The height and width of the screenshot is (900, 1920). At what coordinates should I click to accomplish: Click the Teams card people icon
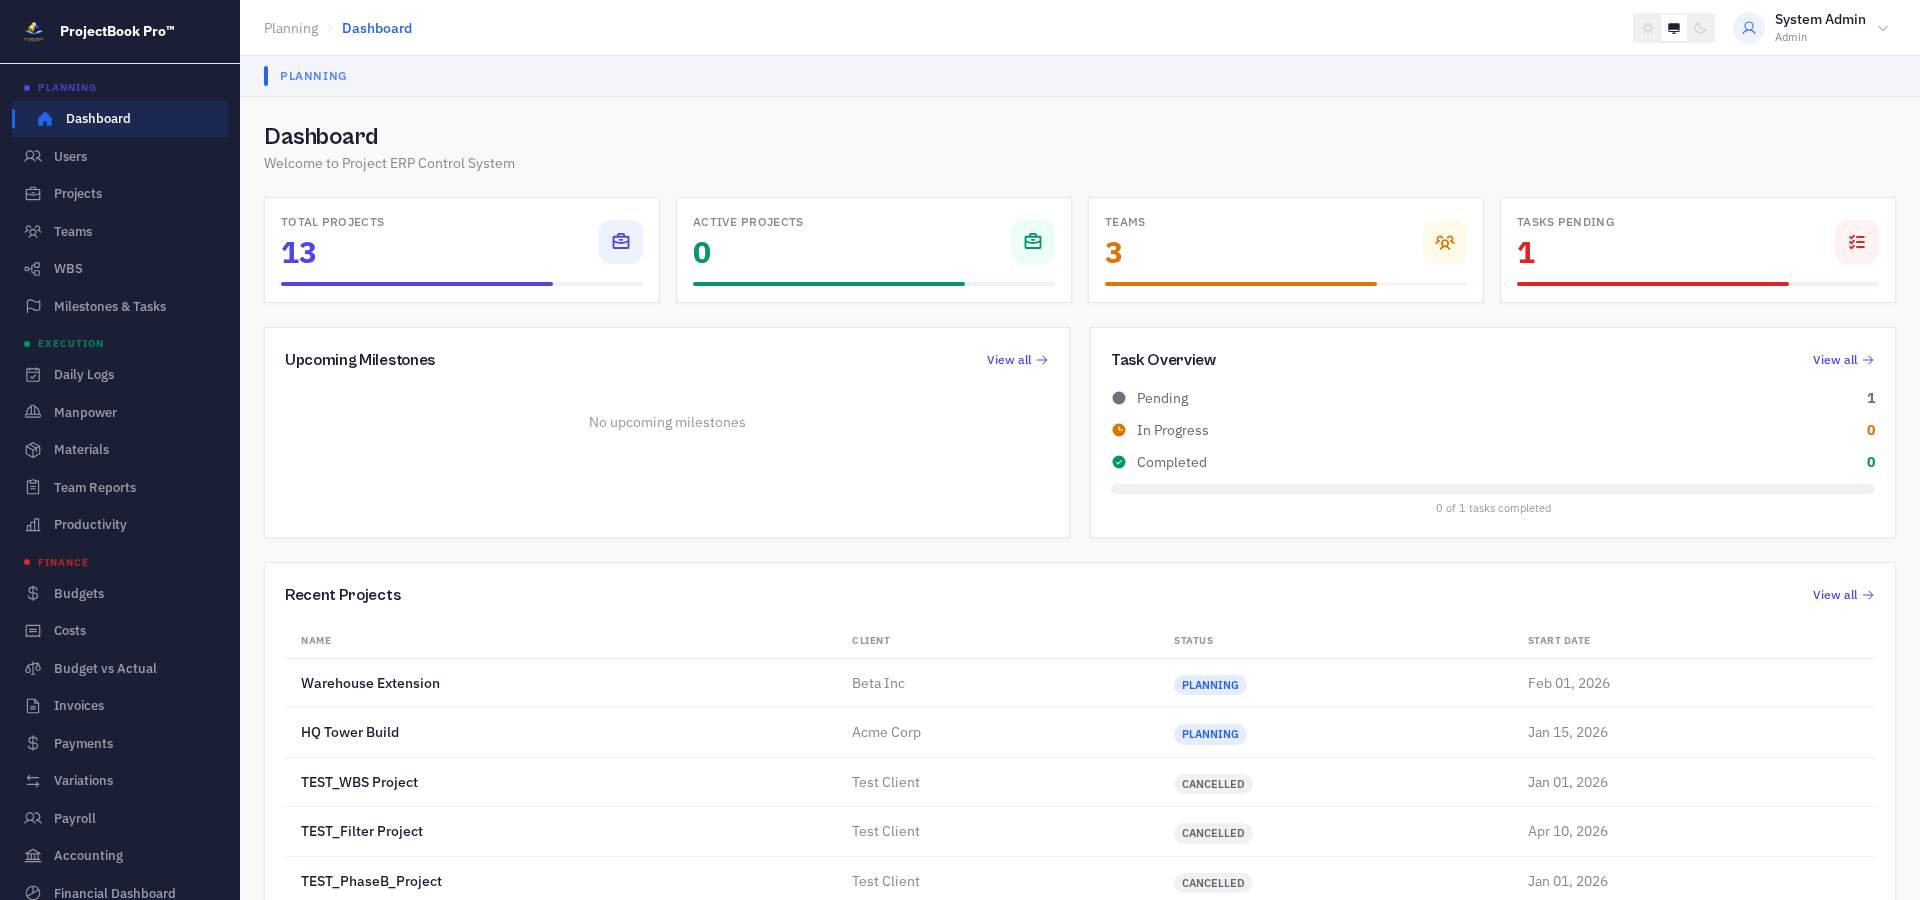1445,242
